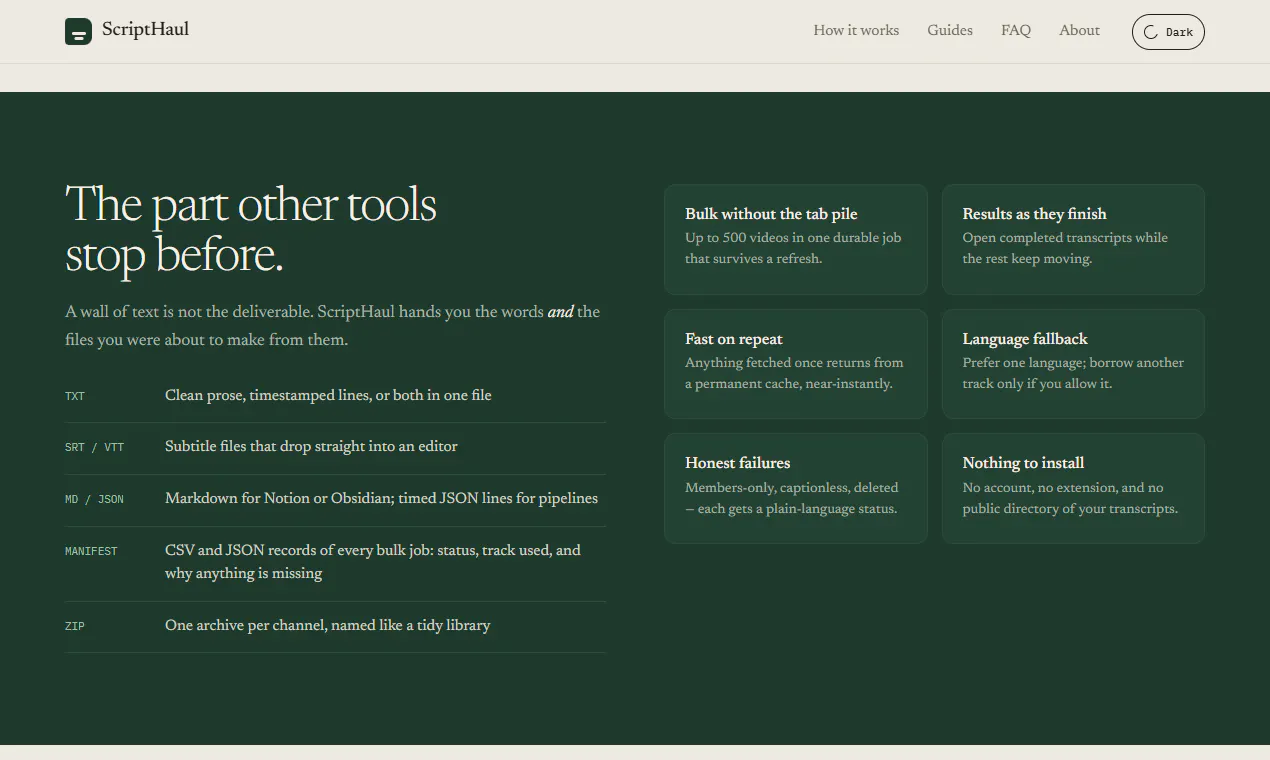The width and height of the screenshot is (1270, 760).
Task: Select the 'Fast on repeat' card
Action: coord(795,364)
